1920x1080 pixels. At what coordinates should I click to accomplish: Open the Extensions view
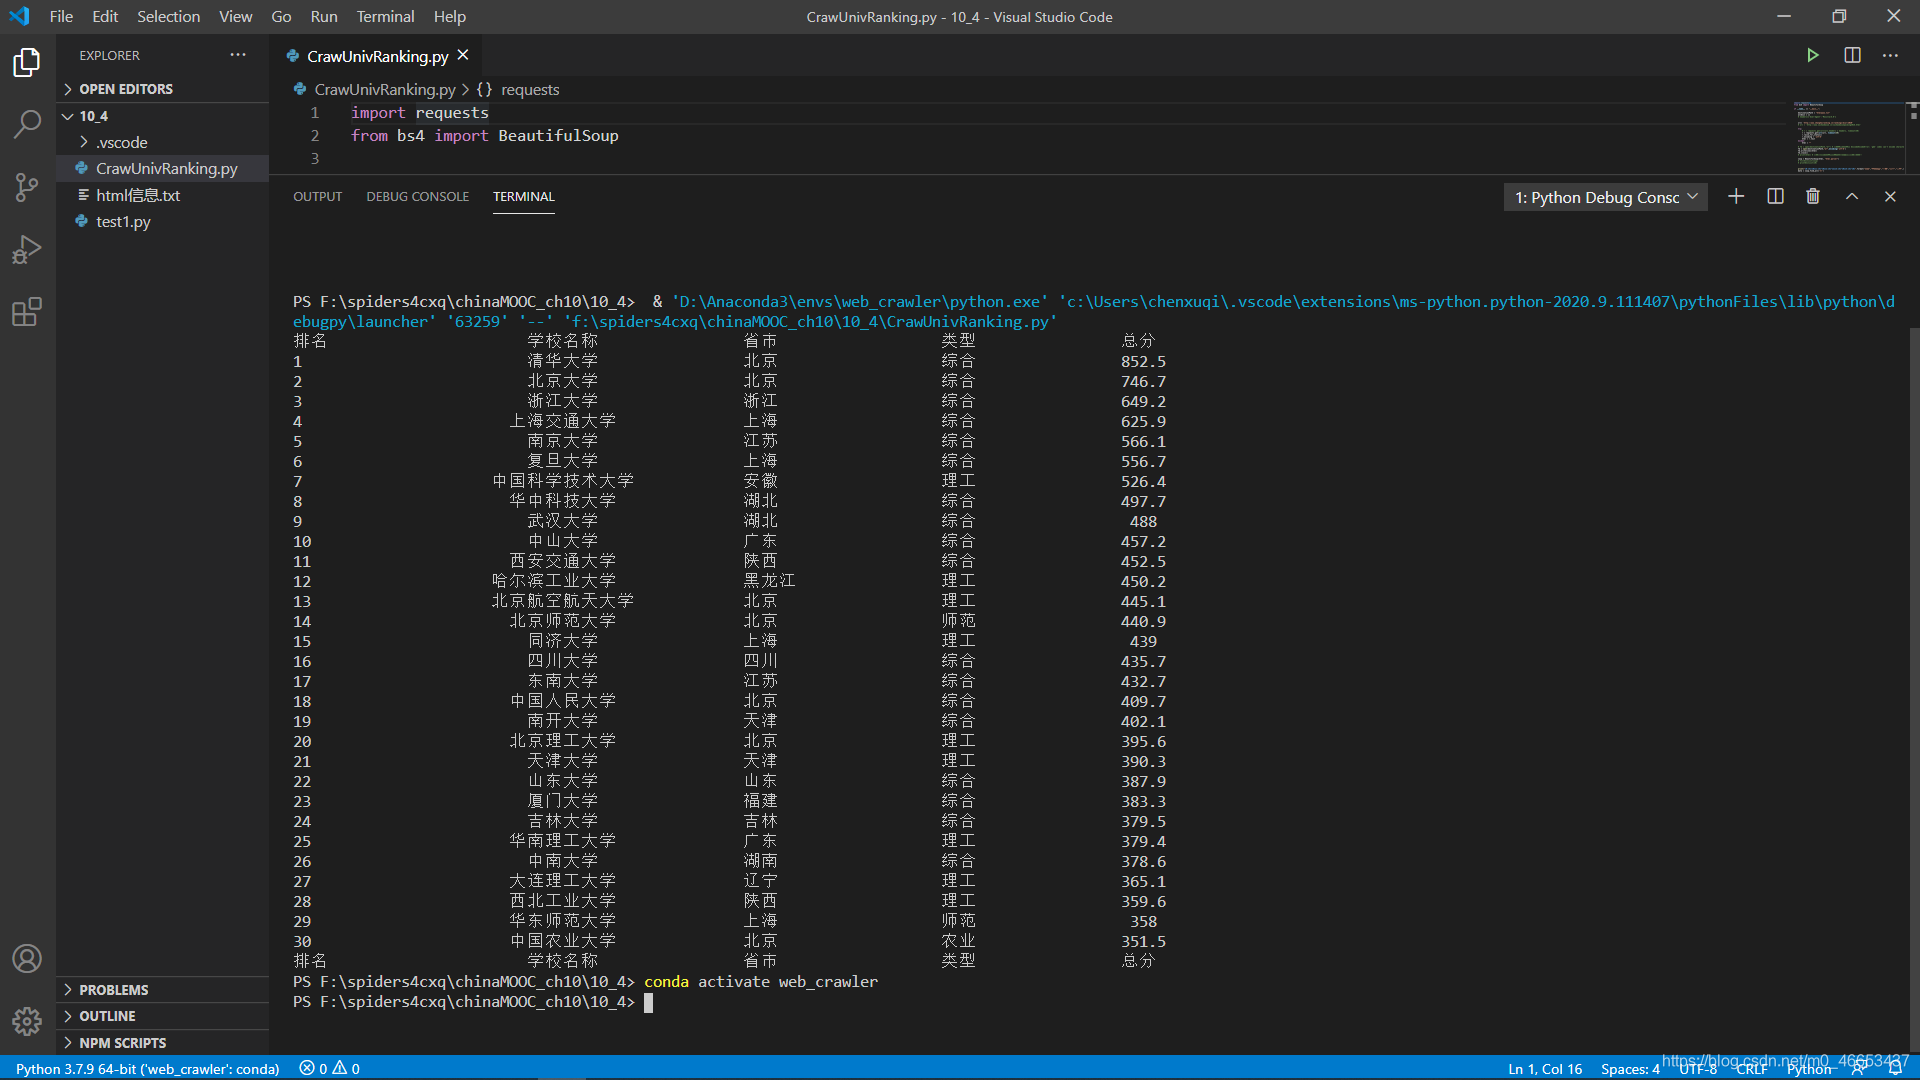(x=27, y=312)
